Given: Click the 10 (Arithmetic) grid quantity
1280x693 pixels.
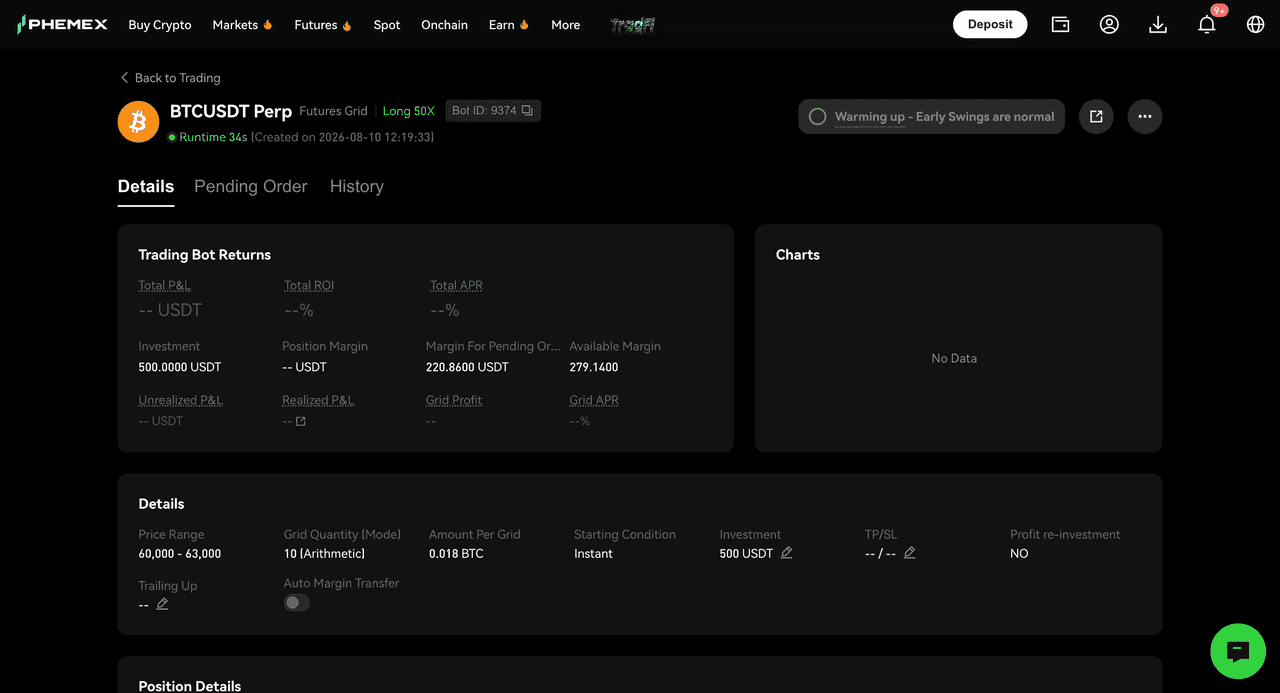Looking at the screenshot, I should [x=324, y=554].
